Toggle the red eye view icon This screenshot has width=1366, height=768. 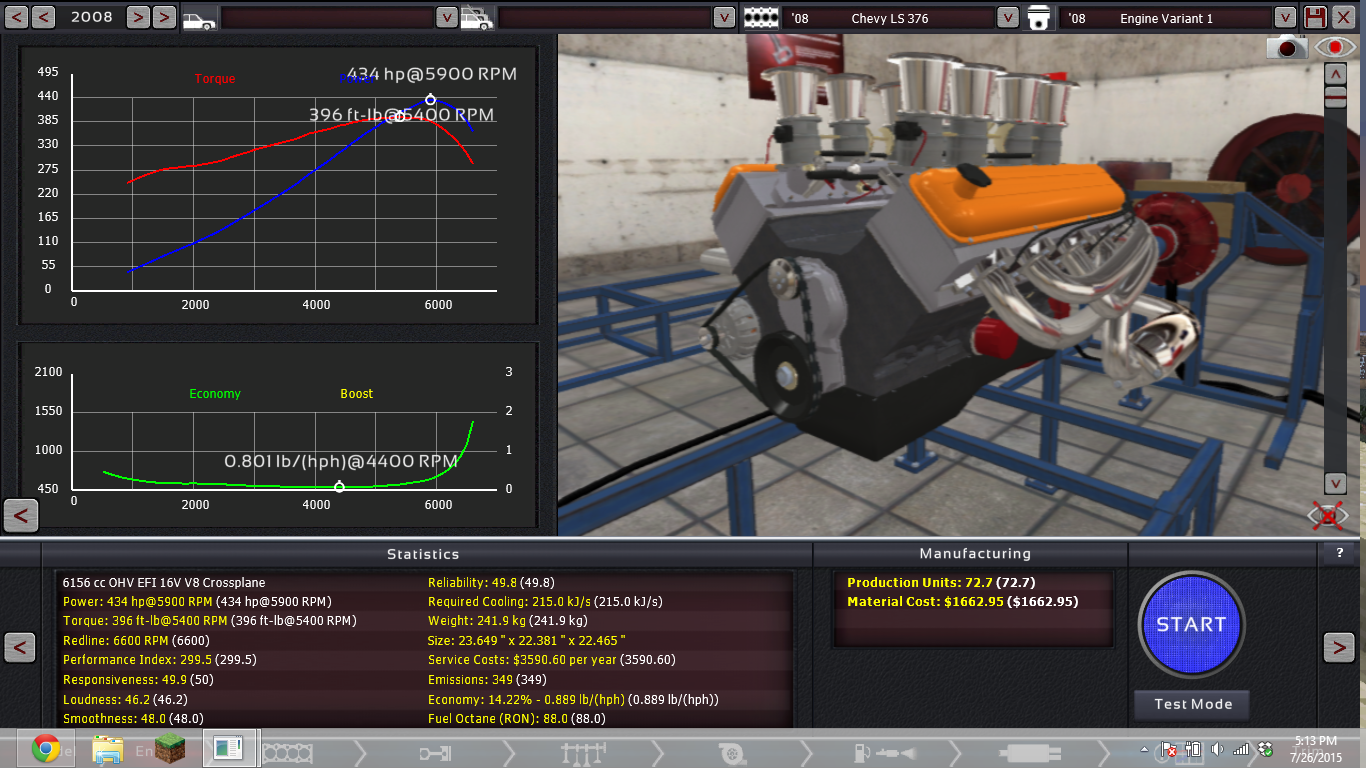[1334, 46]
